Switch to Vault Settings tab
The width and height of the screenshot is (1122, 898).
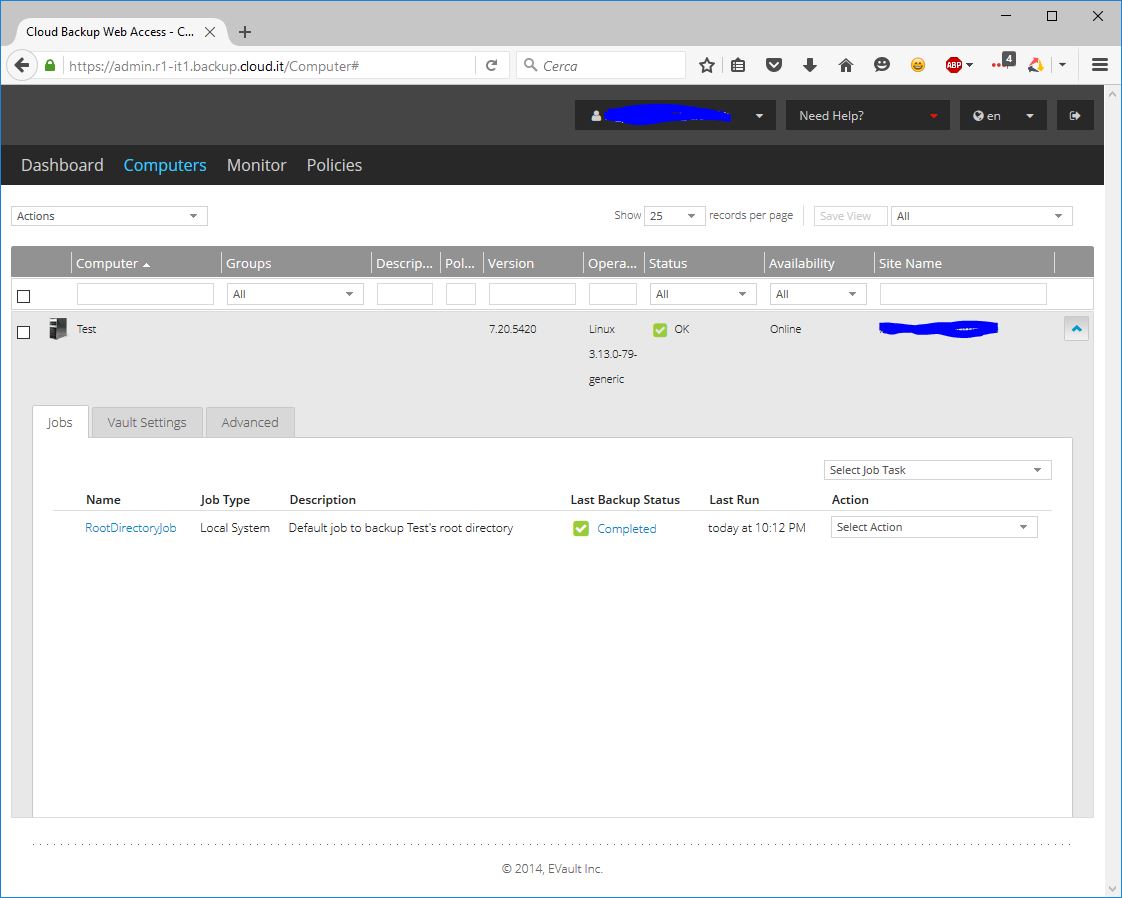[x=147, y=422]
